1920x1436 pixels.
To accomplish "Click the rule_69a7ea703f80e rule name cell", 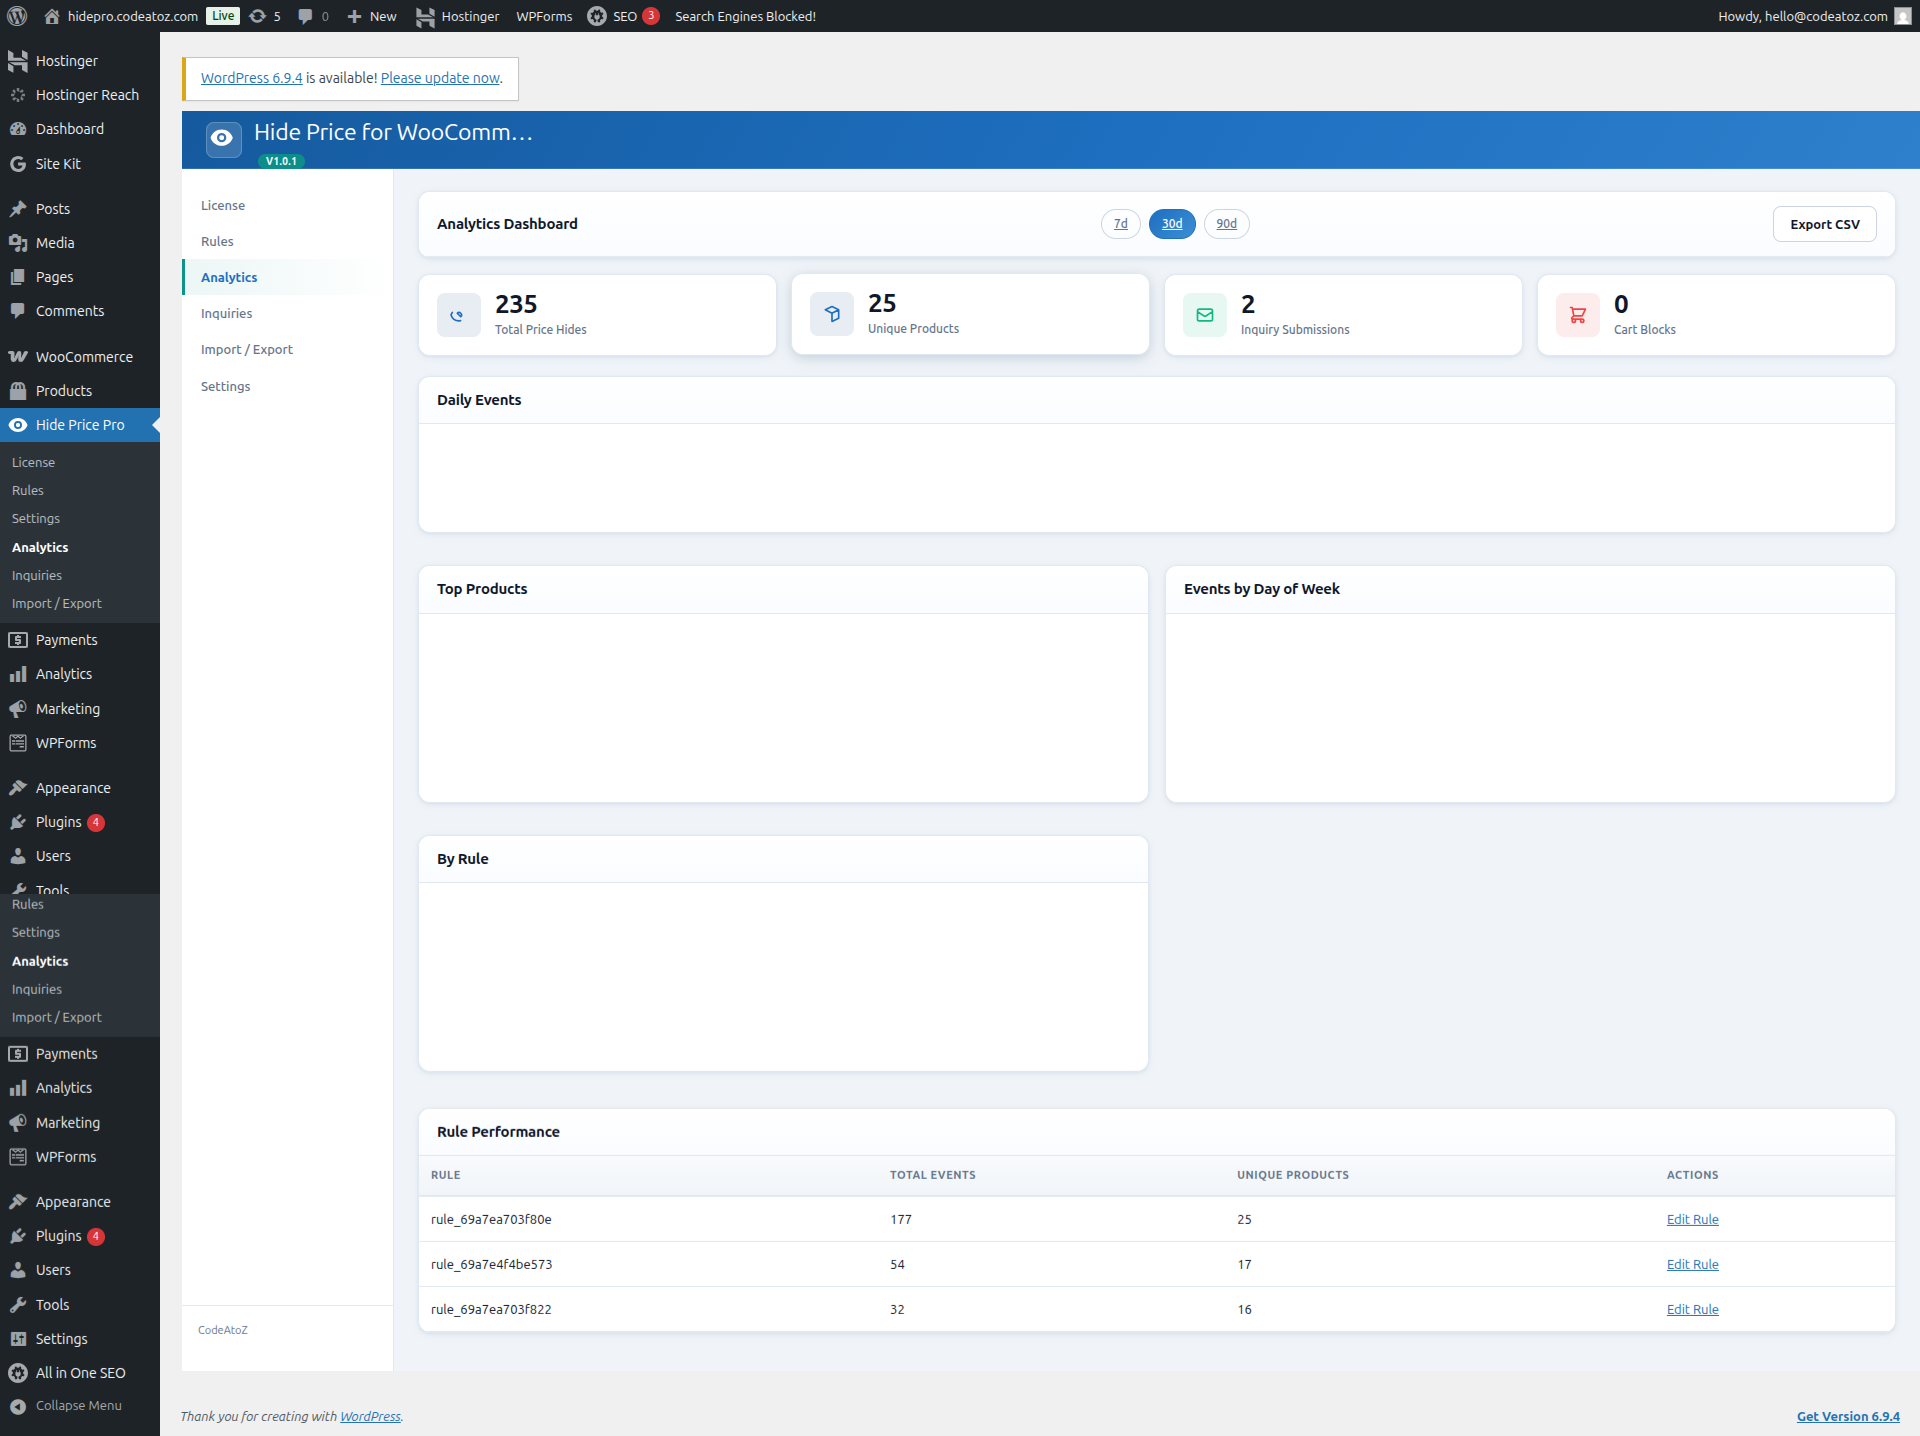I will (x=491, y=1219).
